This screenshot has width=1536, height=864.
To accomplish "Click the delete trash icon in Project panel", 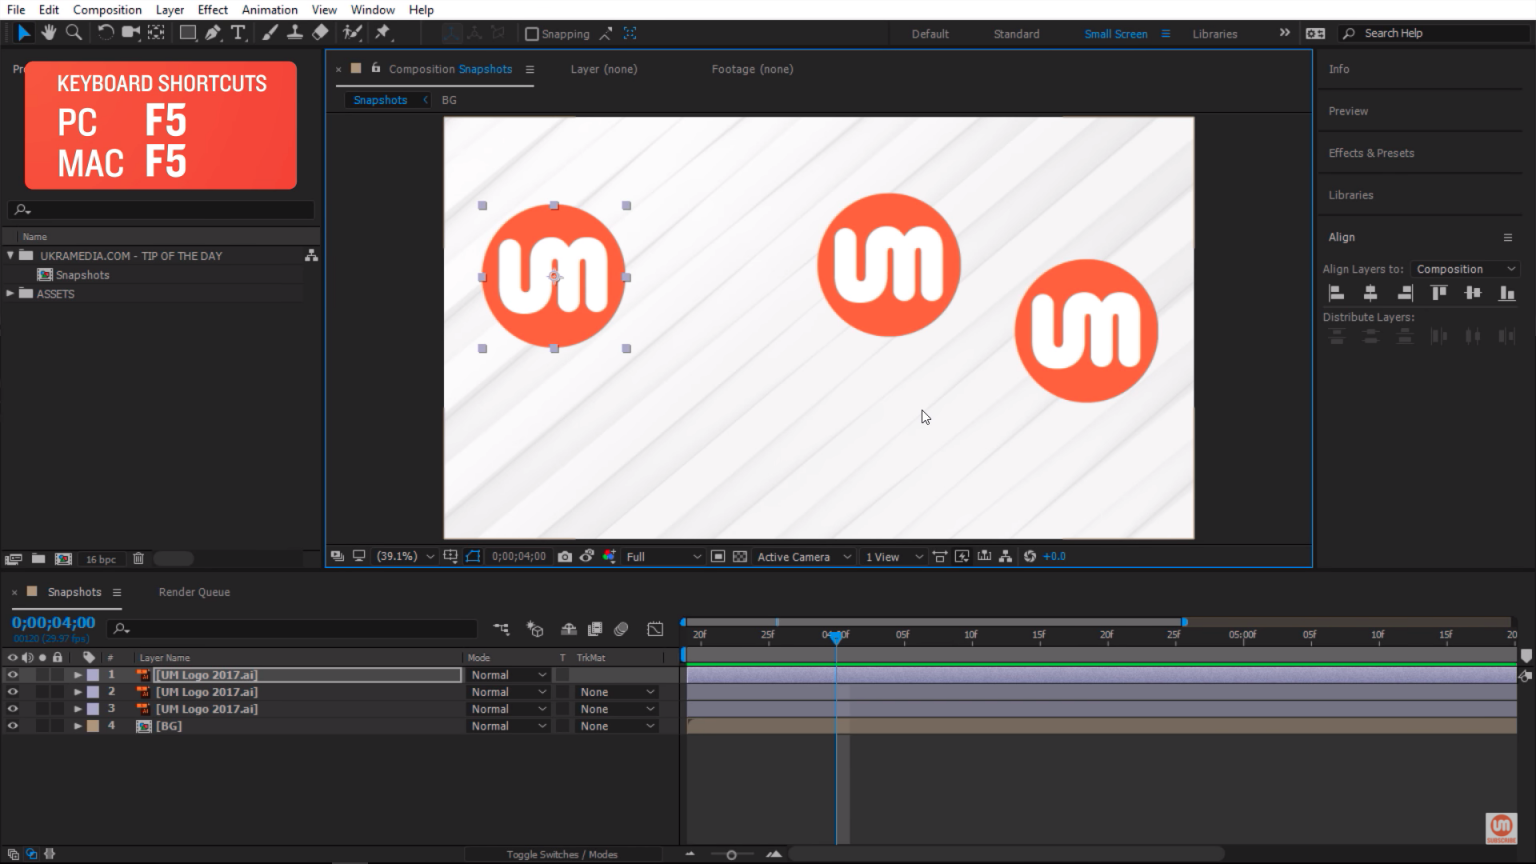I will [x=139, y=559].
